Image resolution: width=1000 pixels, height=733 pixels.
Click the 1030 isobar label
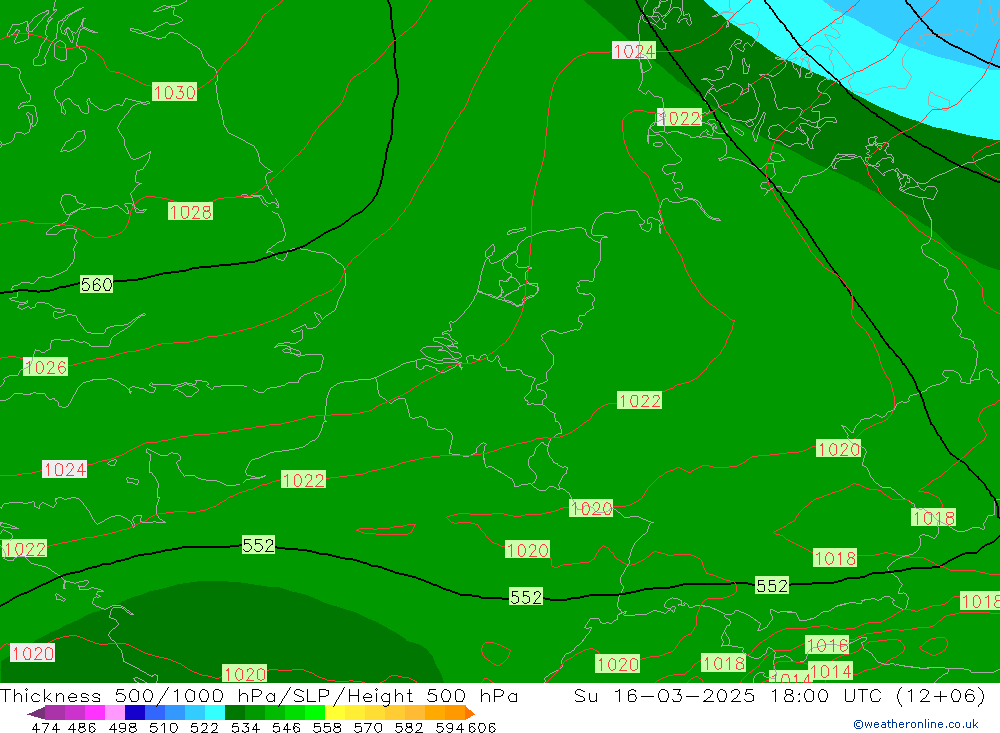point(174,93)
